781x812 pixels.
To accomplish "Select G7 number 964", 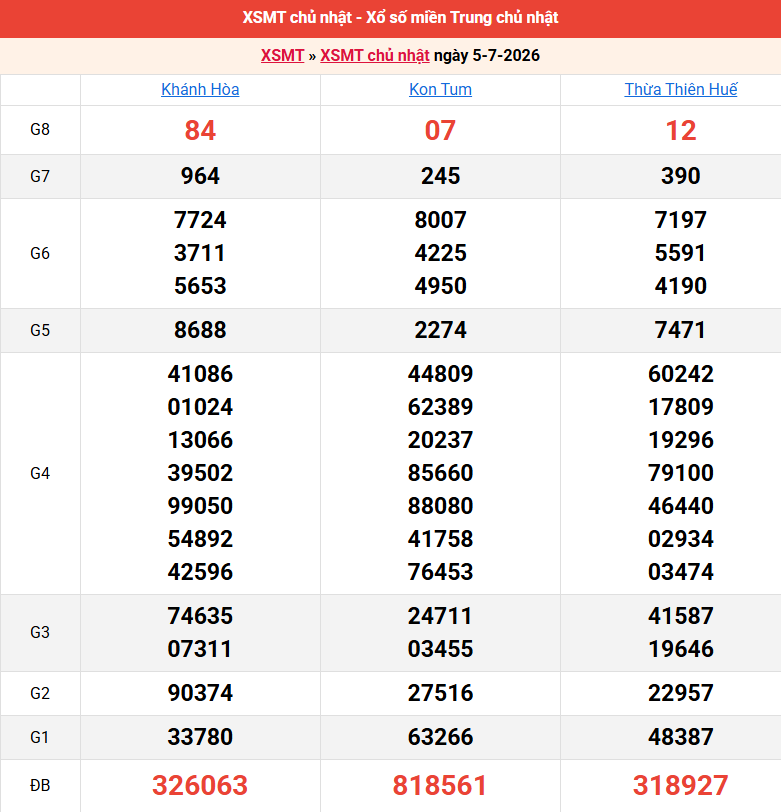I will 200,176.
